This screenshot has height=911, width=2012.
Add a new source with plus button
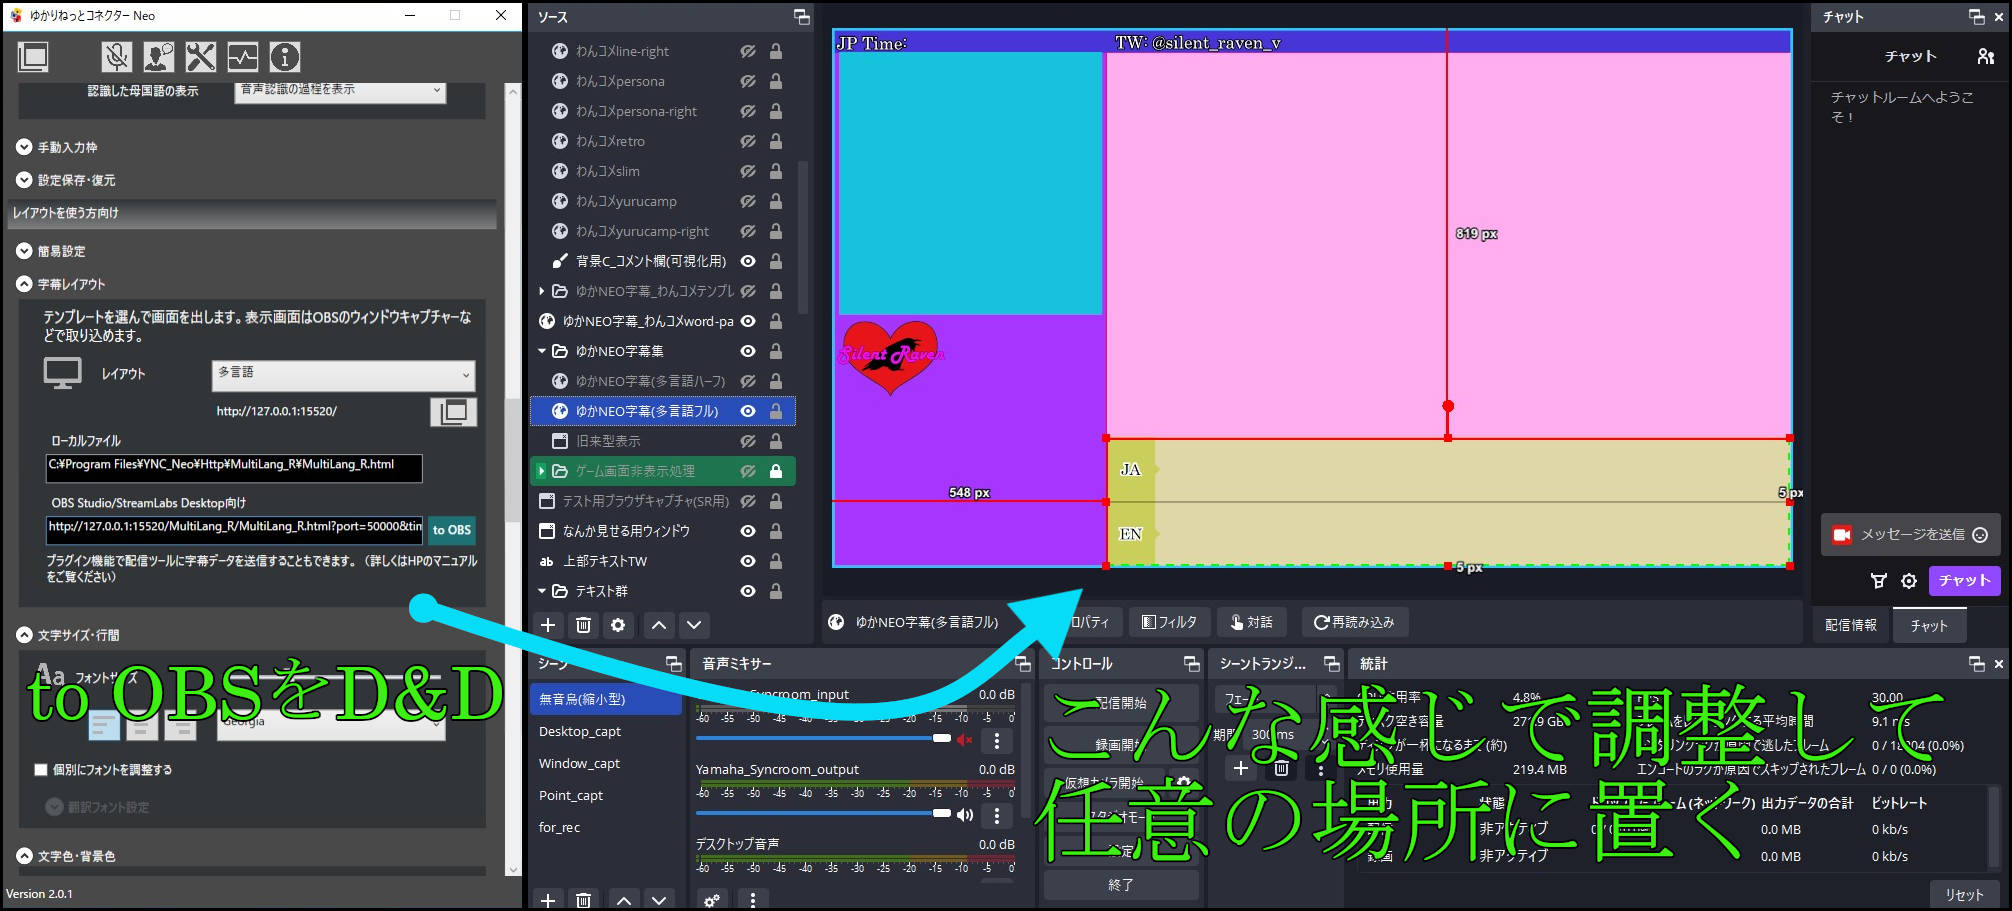coord(548,625)
